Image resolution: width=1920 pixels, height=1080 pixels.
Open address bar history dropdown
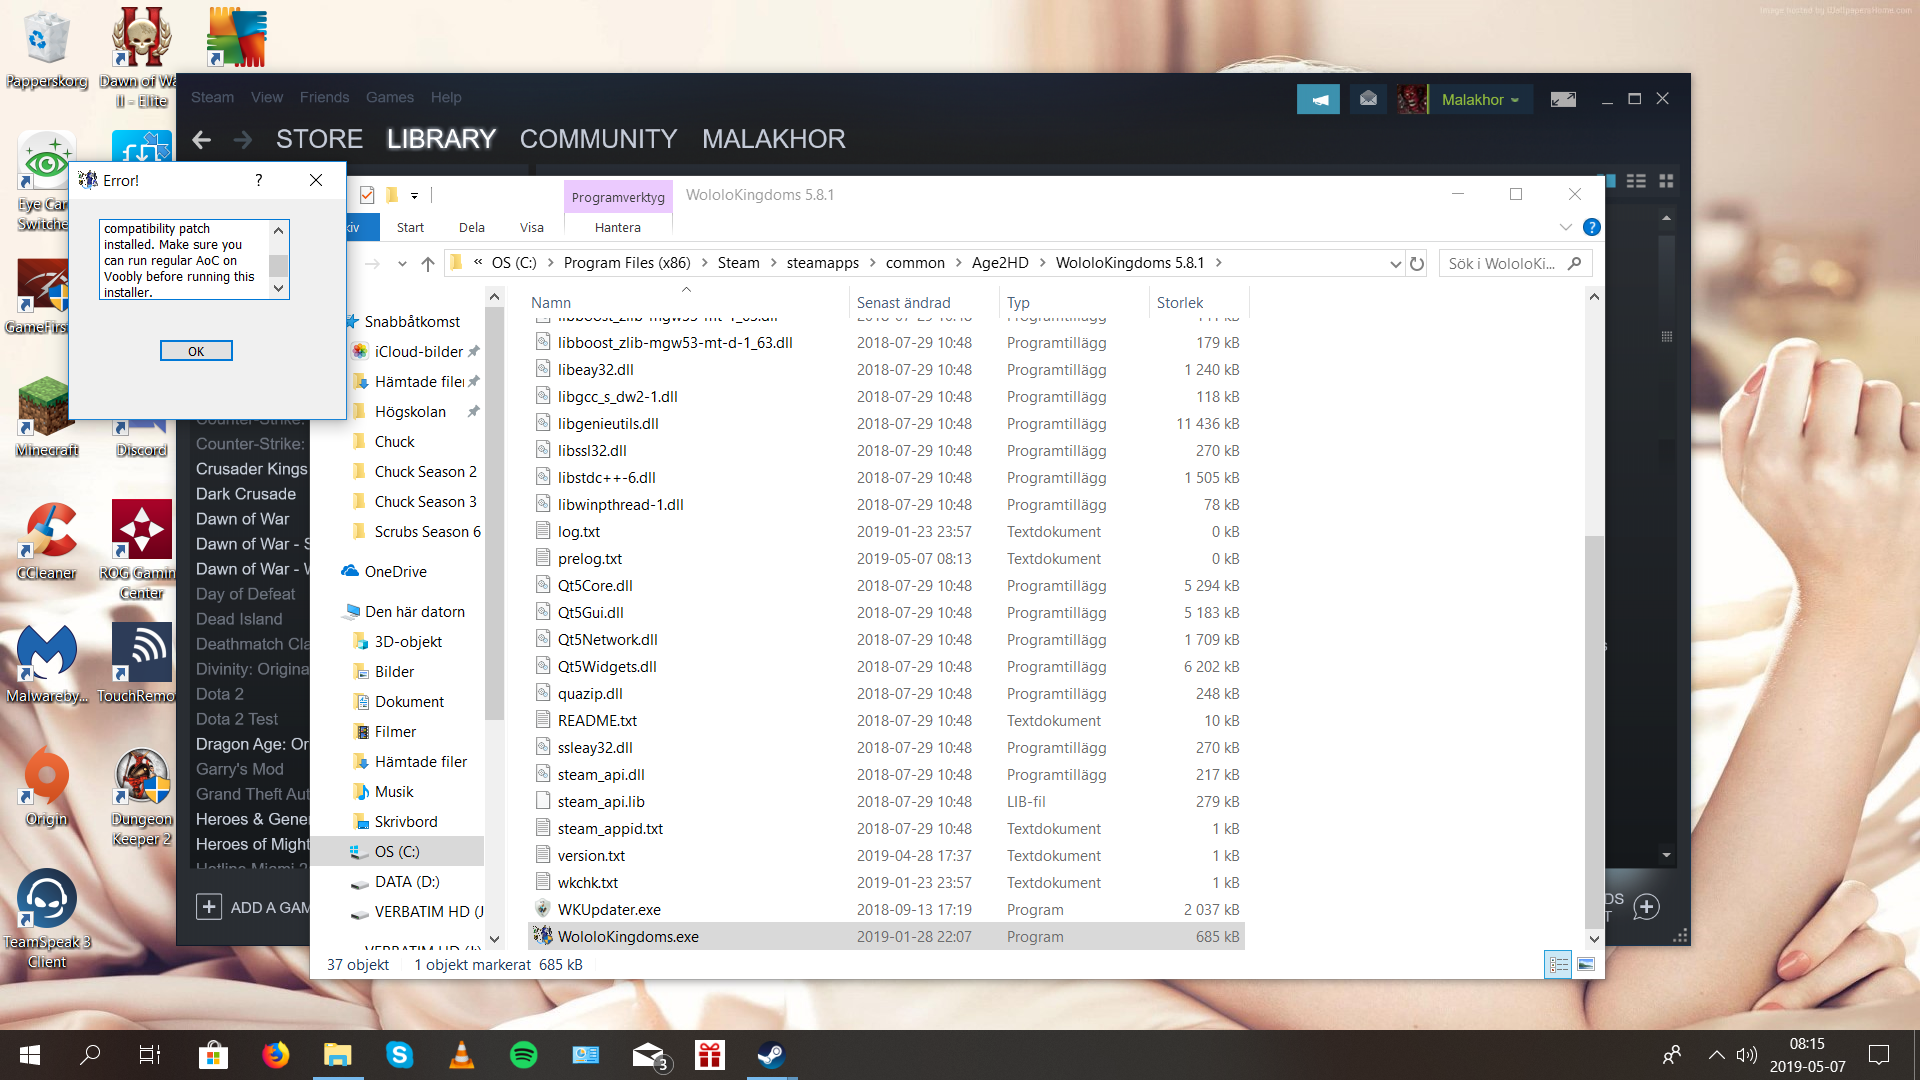[1395, 263]
